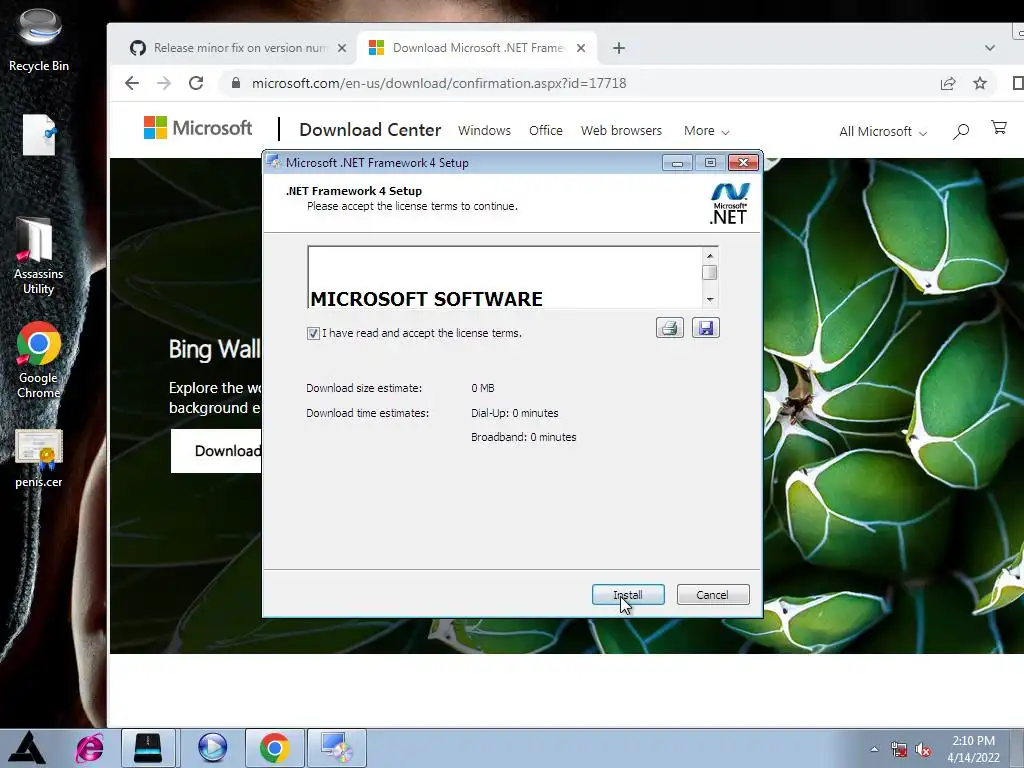The image size is (1024, 768).
Task: Cancel the .NET Framework 4 setup
Action: point(712,594)
